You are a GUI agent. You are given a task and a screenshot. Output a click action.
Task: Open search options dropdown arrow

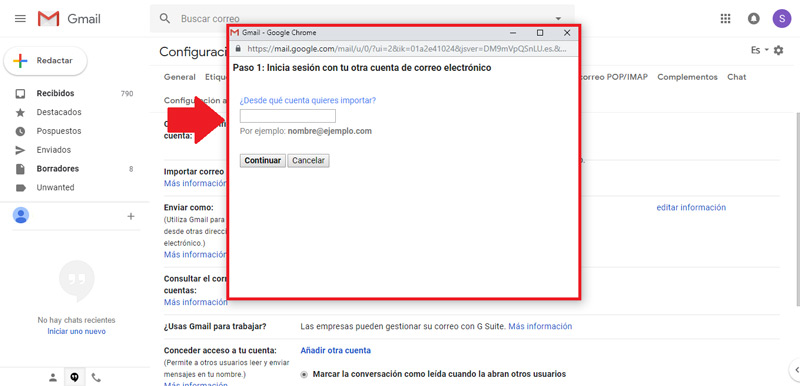pyautogui.click(x=558, y=19)
